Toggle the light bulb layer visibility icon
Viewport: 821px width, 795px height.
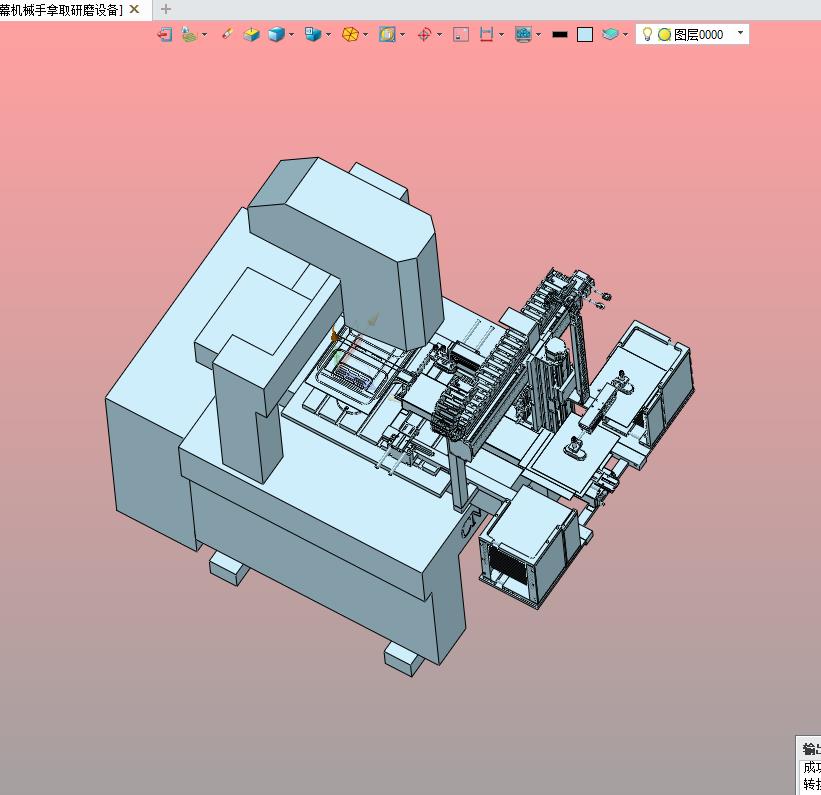pyautogui.click(x=647, y=35)
